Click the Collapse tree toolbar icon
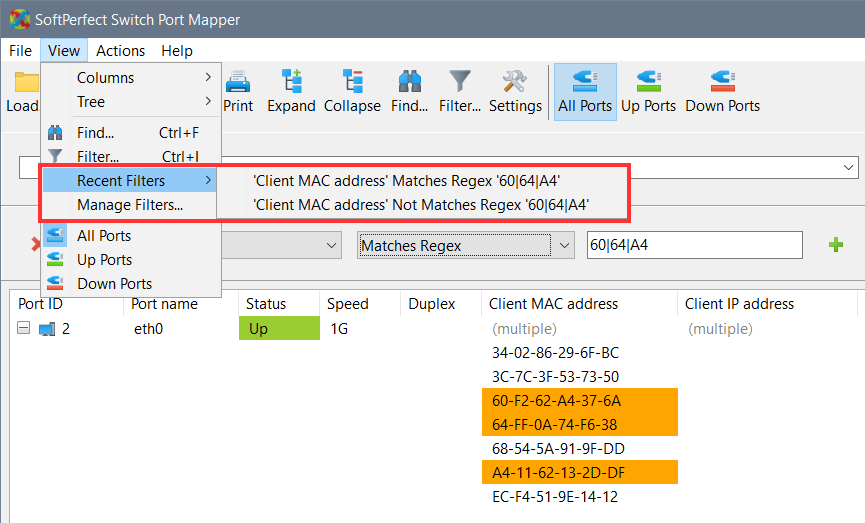This screenshot has width=865, height=523. (x=352, y=82)
